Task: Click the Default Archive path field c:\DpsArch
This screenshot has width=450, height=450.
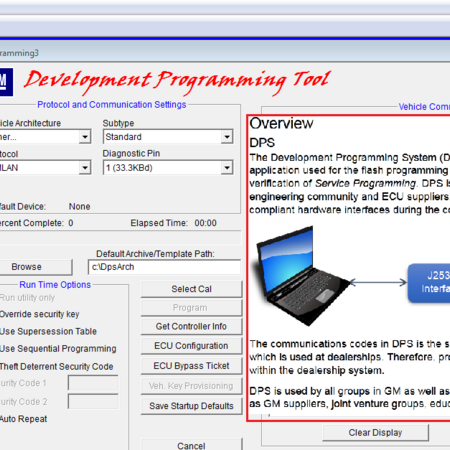Action: pos(164,267)
